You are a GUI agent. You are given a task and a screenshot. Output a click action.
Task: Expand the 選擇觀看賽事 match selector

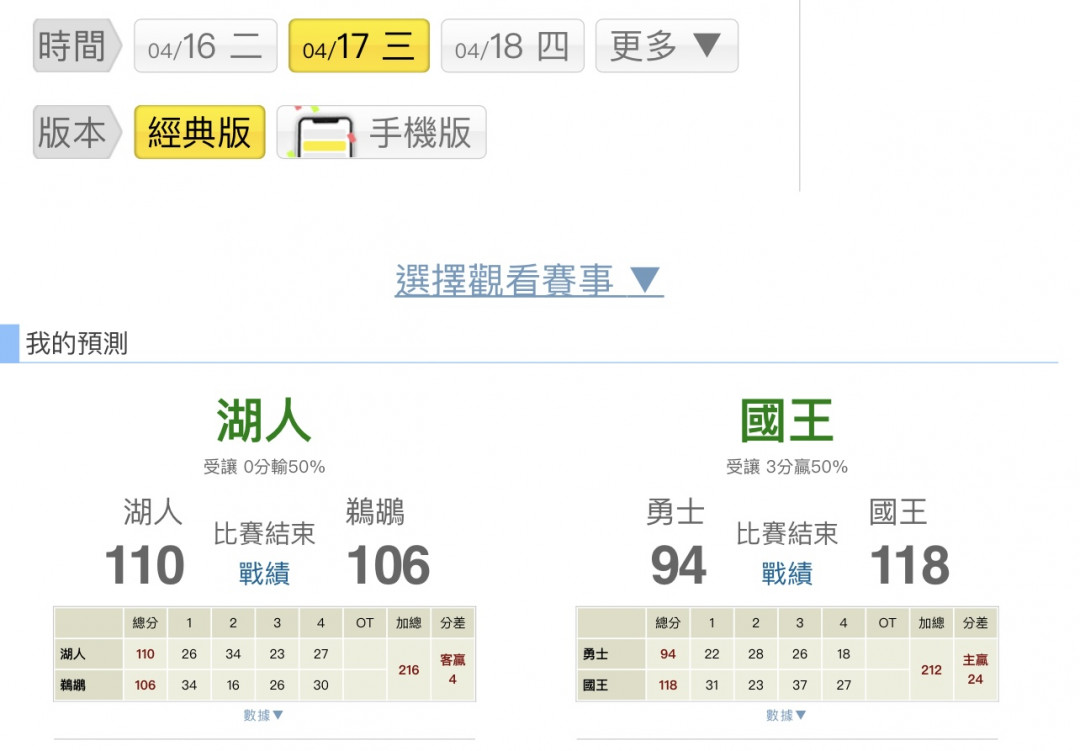pos(529,280)
